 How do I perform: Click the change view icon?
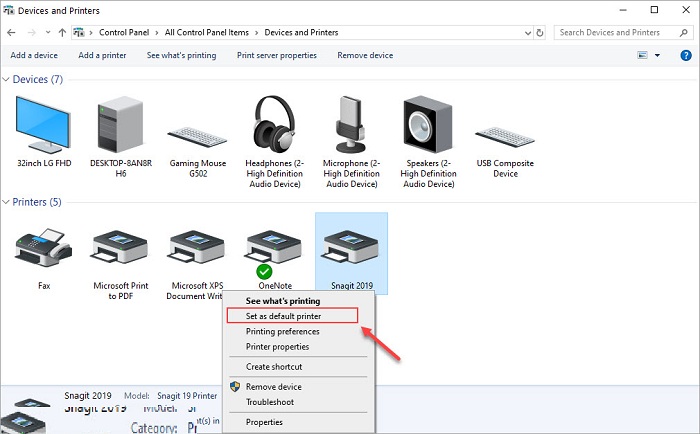tap(642, 55)
